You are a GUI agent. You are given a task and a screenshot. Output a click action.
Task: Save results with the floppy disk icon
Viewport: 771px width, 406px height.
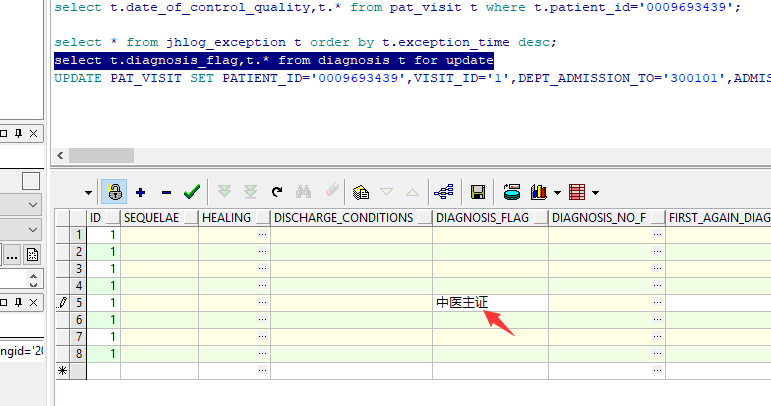tap(477, 192)
